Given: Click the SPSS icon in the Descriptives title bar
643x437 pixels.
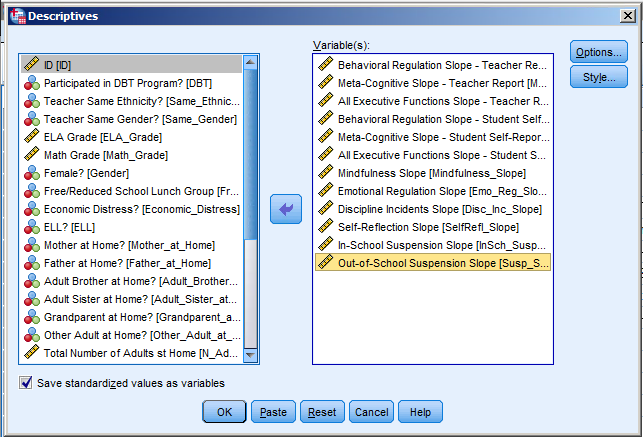Looking at the screenshot, I should (x=18, y=16).
